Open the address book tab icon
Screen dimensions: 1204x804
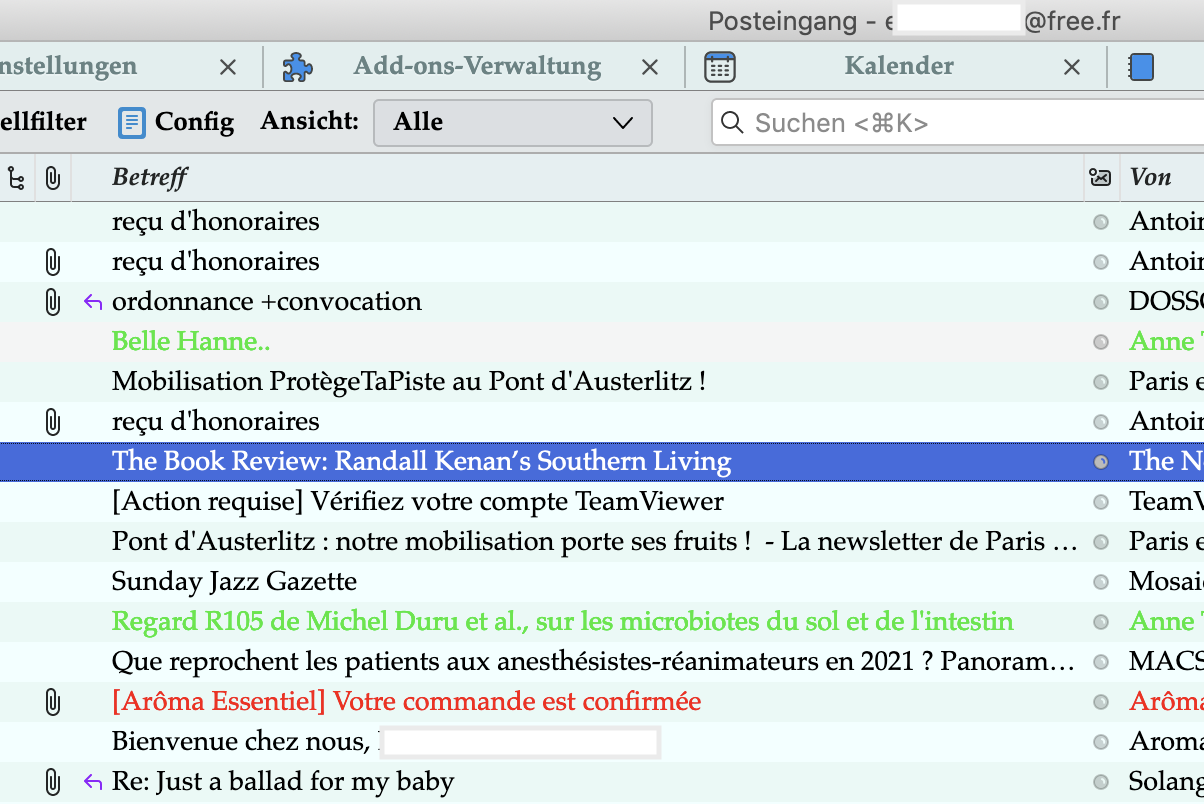[1141, 67]
